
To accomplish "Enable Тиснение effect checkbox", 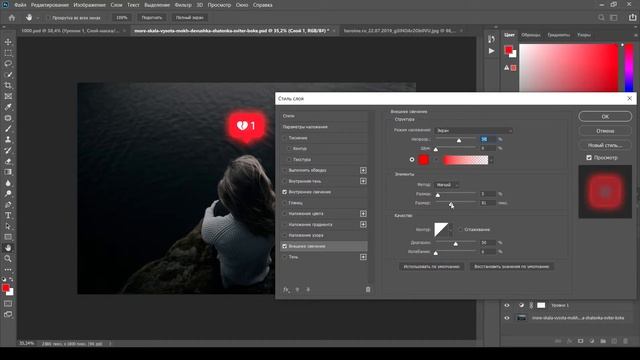I will point(284,138).
